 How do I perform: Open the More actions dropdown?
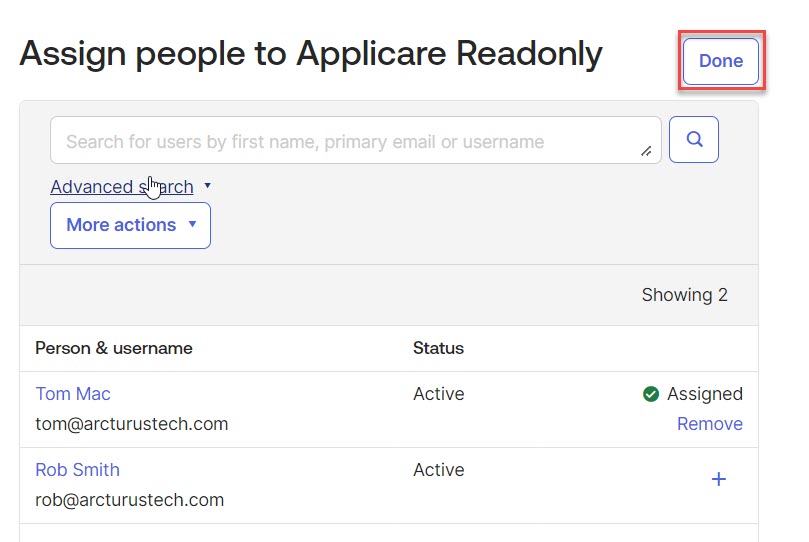pyautogui.click(x=130, y=225)
